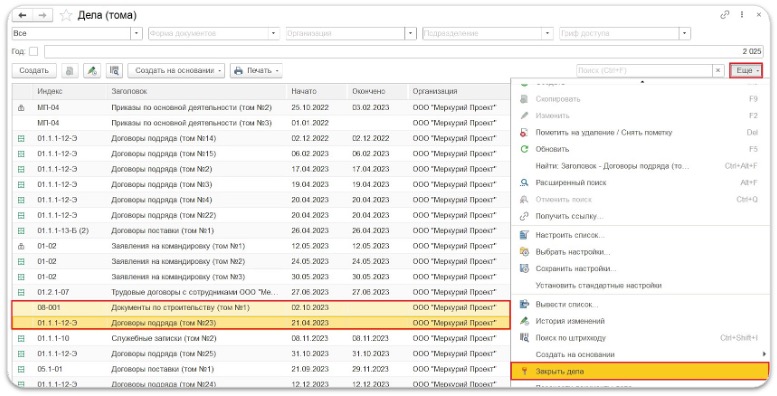Select row Приказы по основной деятельности (том №3)
The image size is (777, 396).
coord(261,123)
